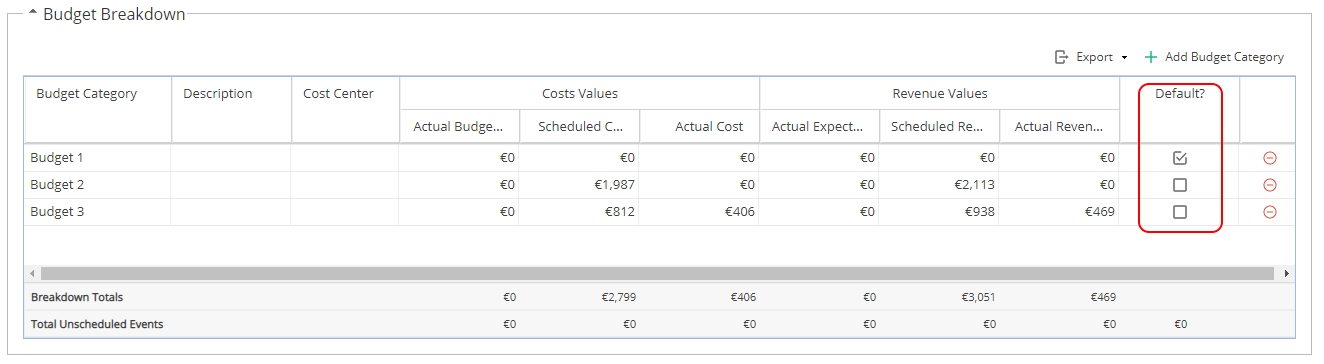
Task: Remove Budget 2 with its red icon
Action: coord(1270,185)
